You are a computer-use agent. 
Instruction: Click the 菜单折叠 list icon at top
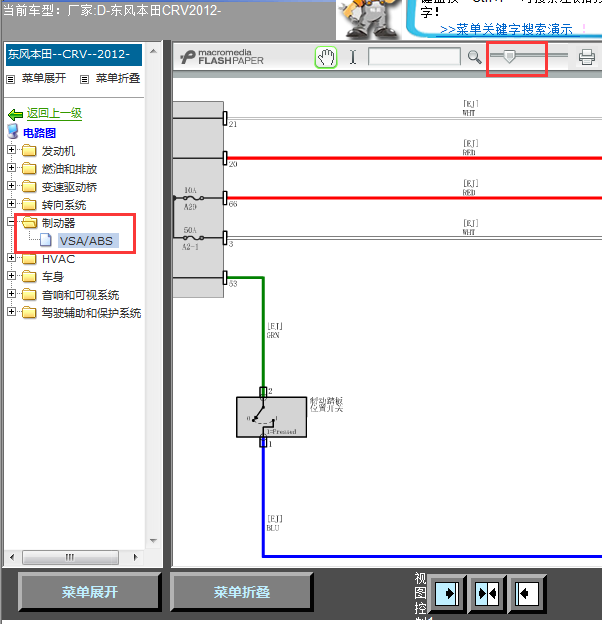point(84,79)
